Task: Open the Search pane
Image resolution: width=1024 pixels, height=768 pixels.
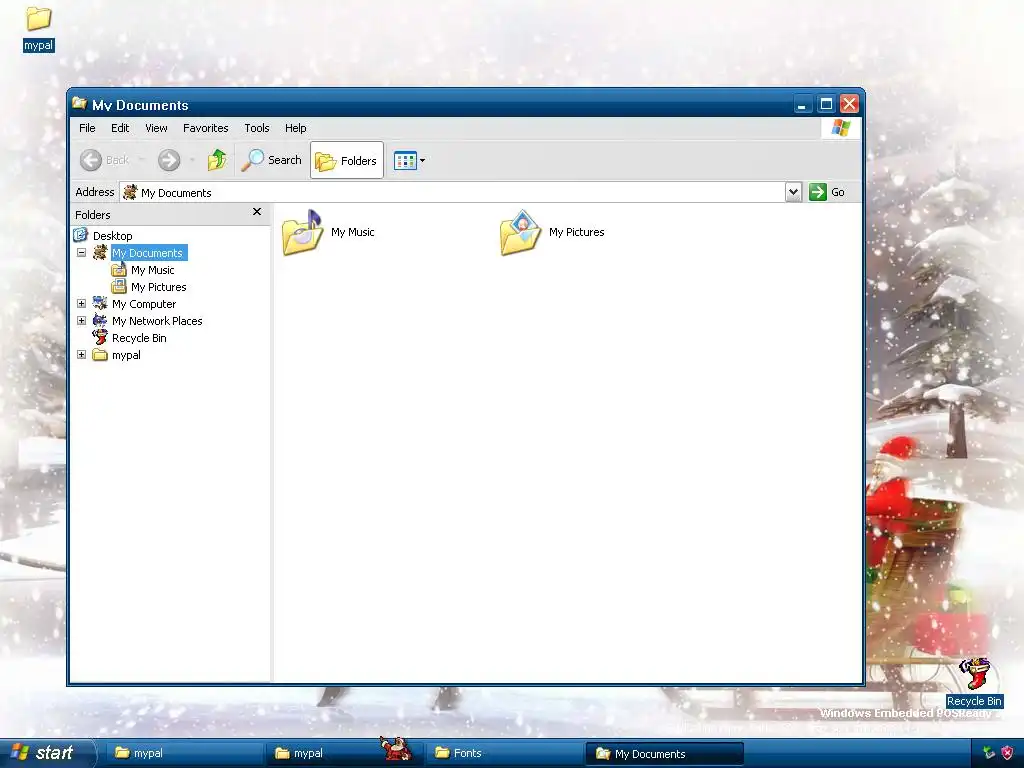Action: click(272, 160)
